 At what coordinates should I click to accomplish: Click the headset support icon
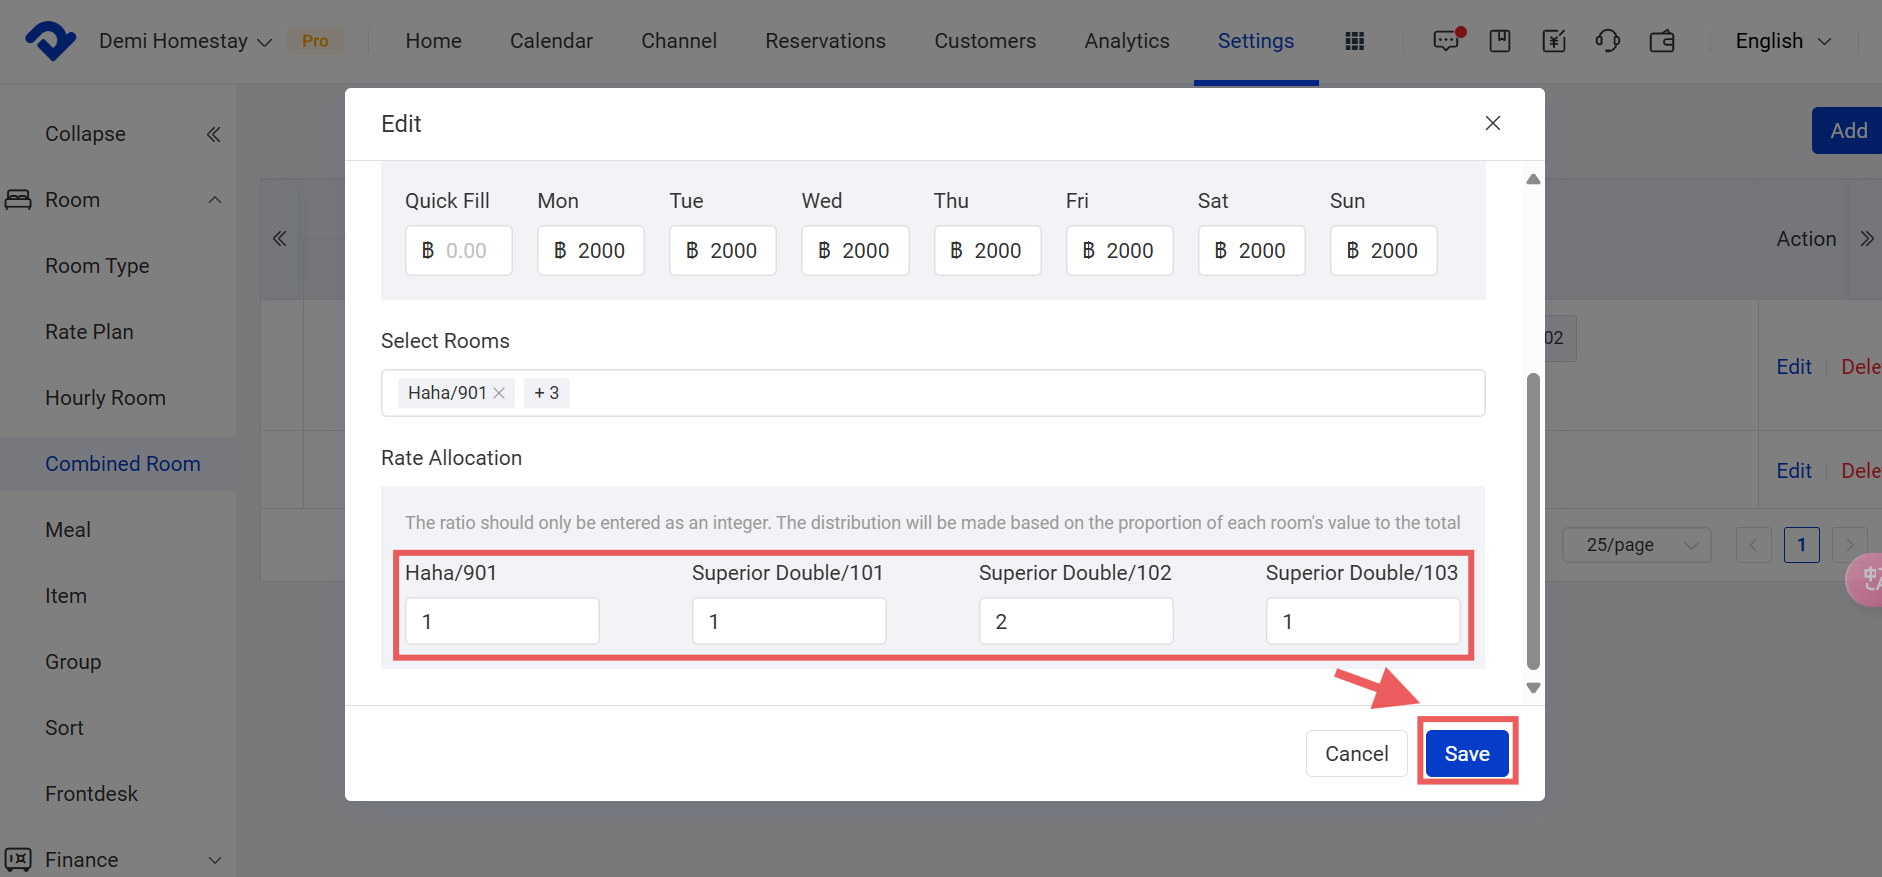click(x=1607, y=41)
